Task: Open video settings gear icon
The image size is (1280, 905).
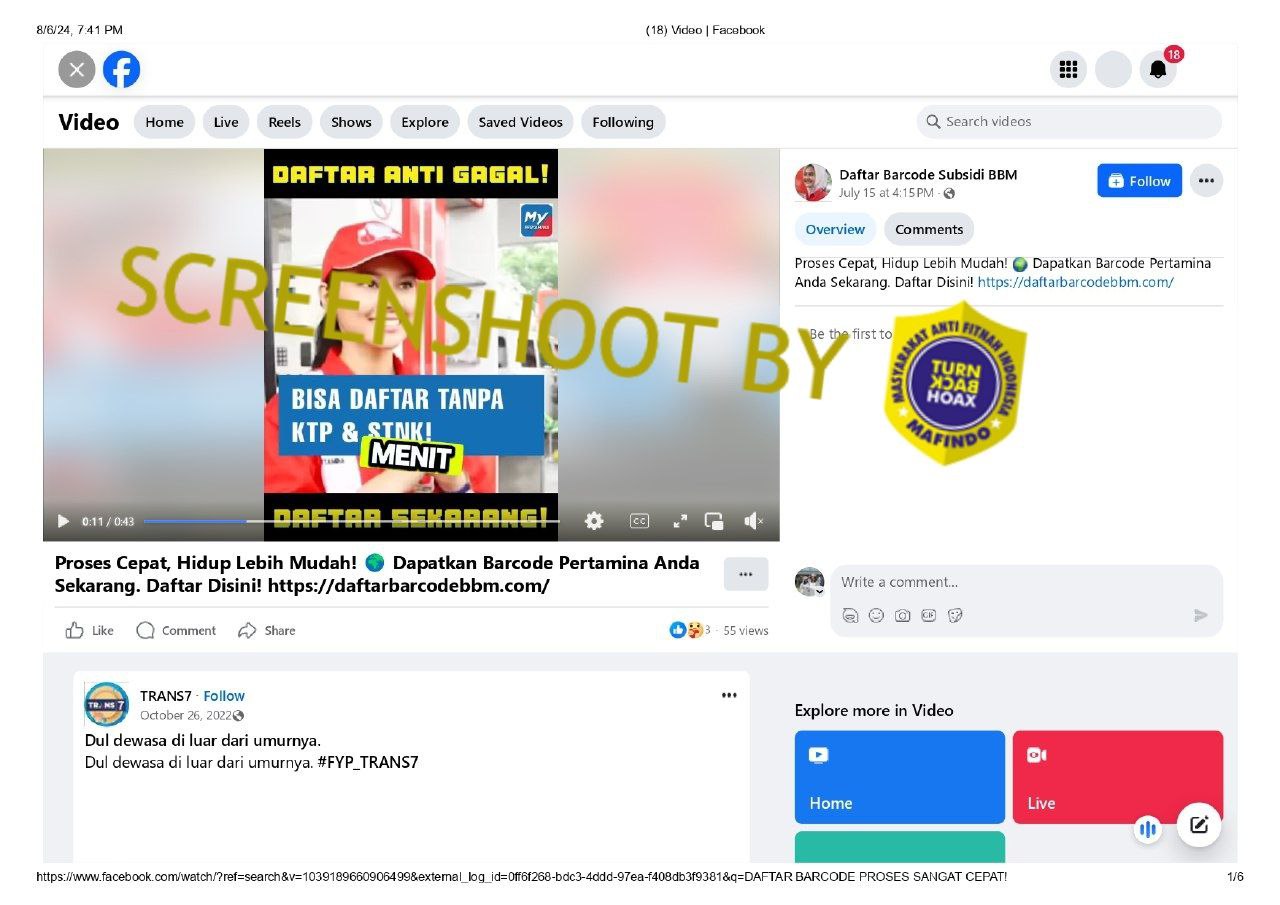Action: pos(594,521)
